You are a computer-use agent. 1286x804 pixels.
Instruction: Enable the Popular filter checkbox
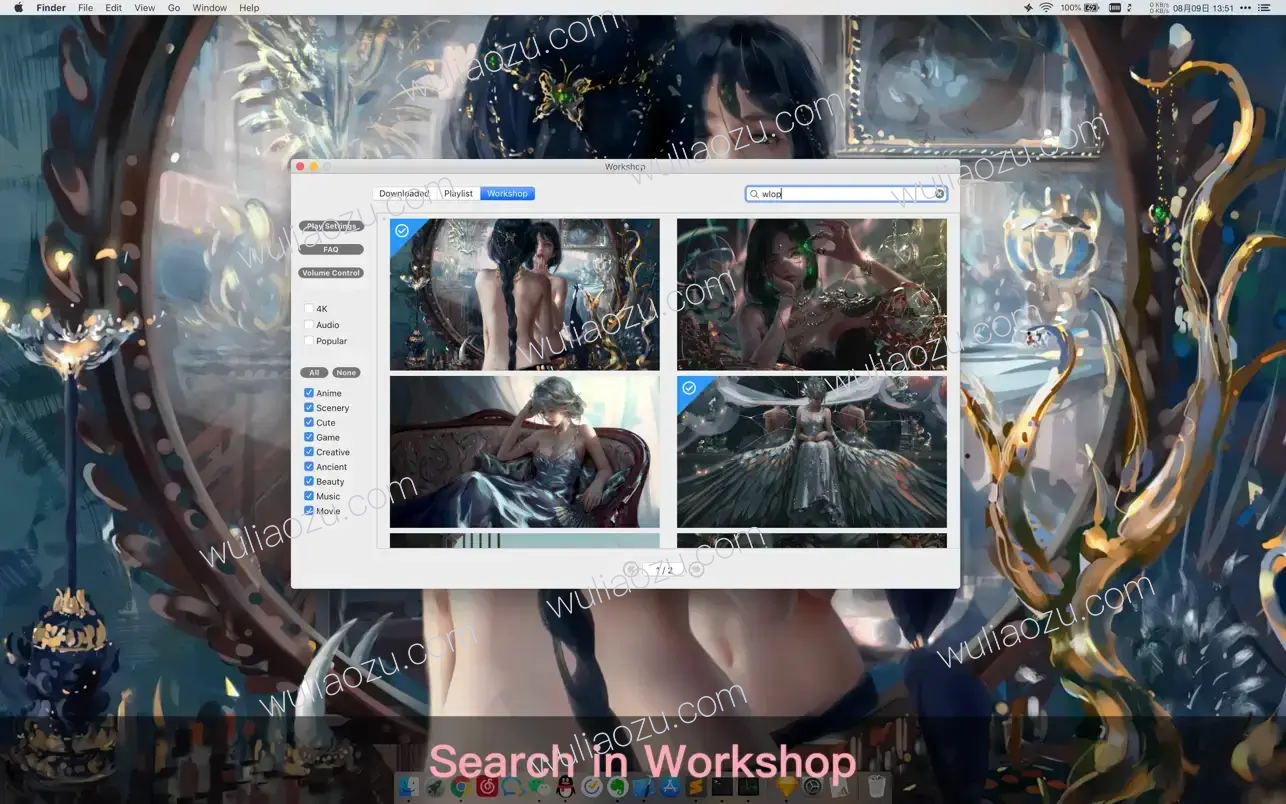309,341
